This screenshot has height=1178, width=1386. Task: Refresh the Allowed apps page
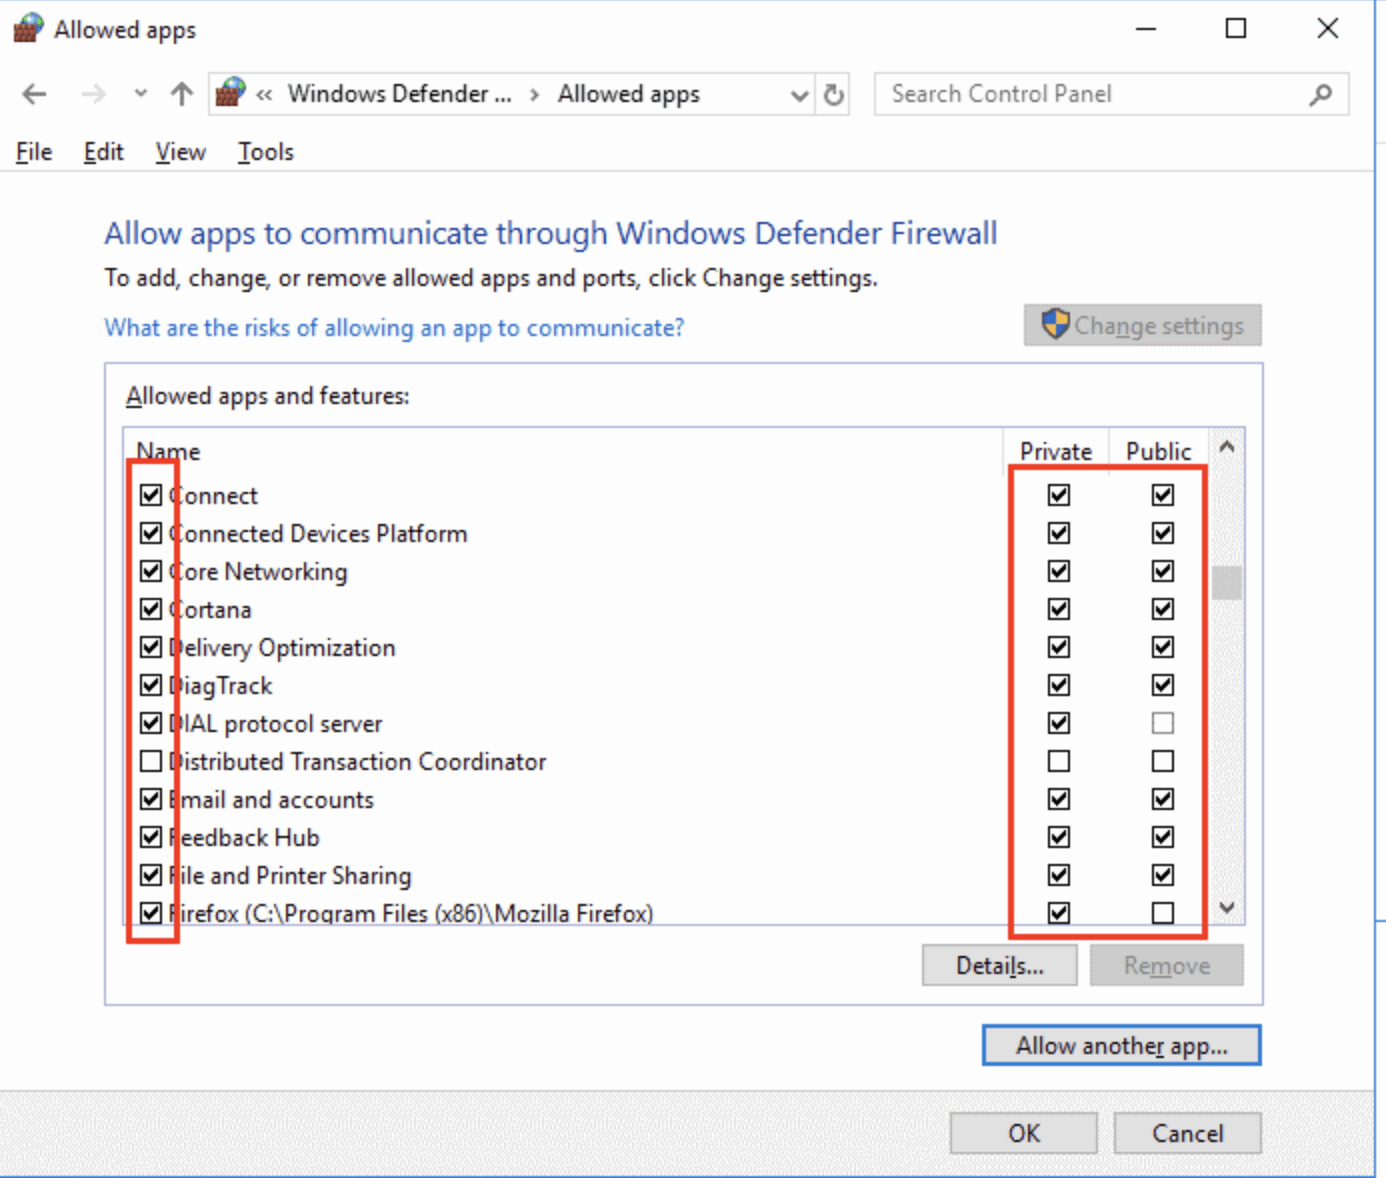click(x=833, y=95)
